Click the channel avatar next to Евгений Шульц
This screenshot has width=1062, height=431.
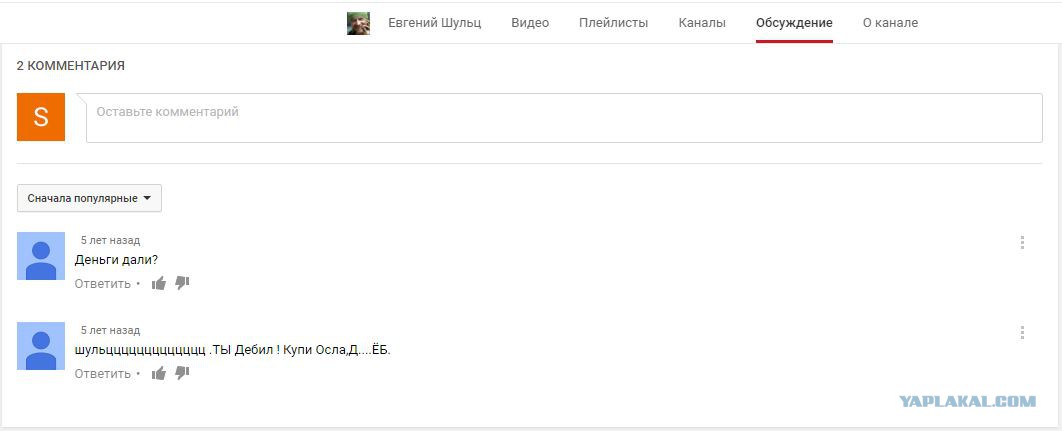[x=358, y=23]
